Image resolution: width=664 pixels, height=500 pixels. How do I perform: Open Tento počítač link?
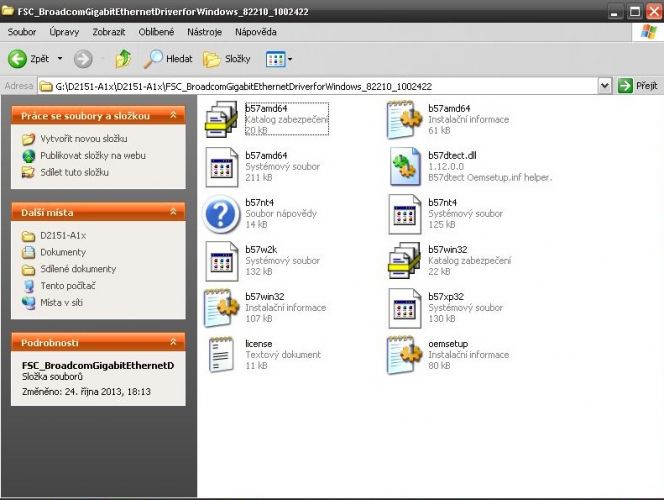[68, 286]
